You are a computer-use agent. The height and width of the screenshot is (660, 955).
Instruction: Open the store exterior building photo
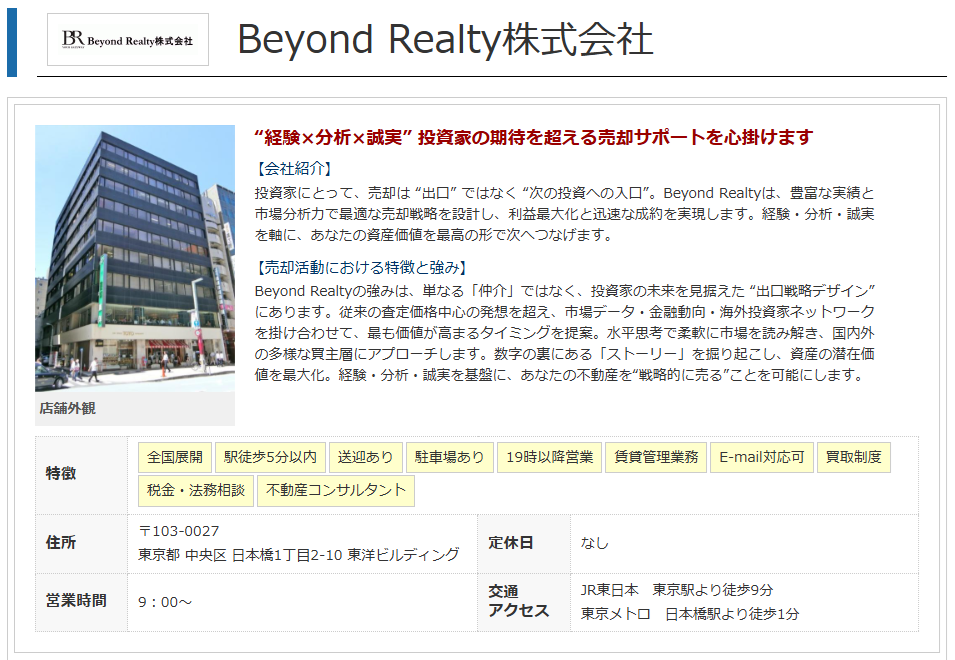tap(135, 258)
